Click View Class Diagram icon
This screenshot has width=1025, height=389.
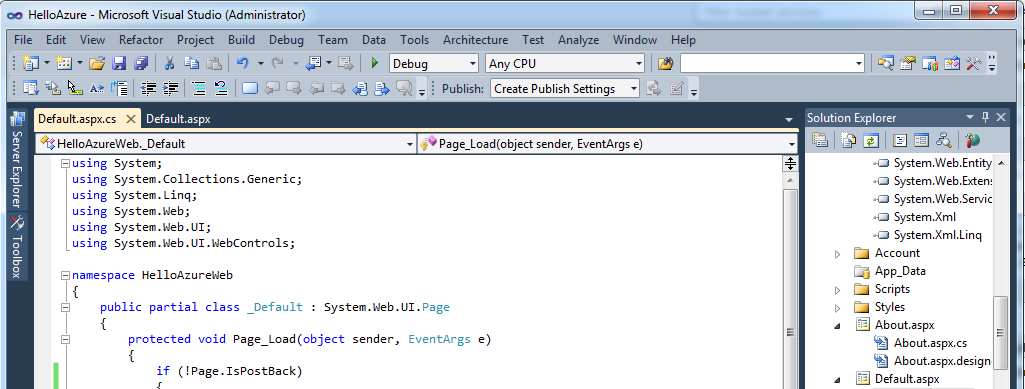point(943,140)
